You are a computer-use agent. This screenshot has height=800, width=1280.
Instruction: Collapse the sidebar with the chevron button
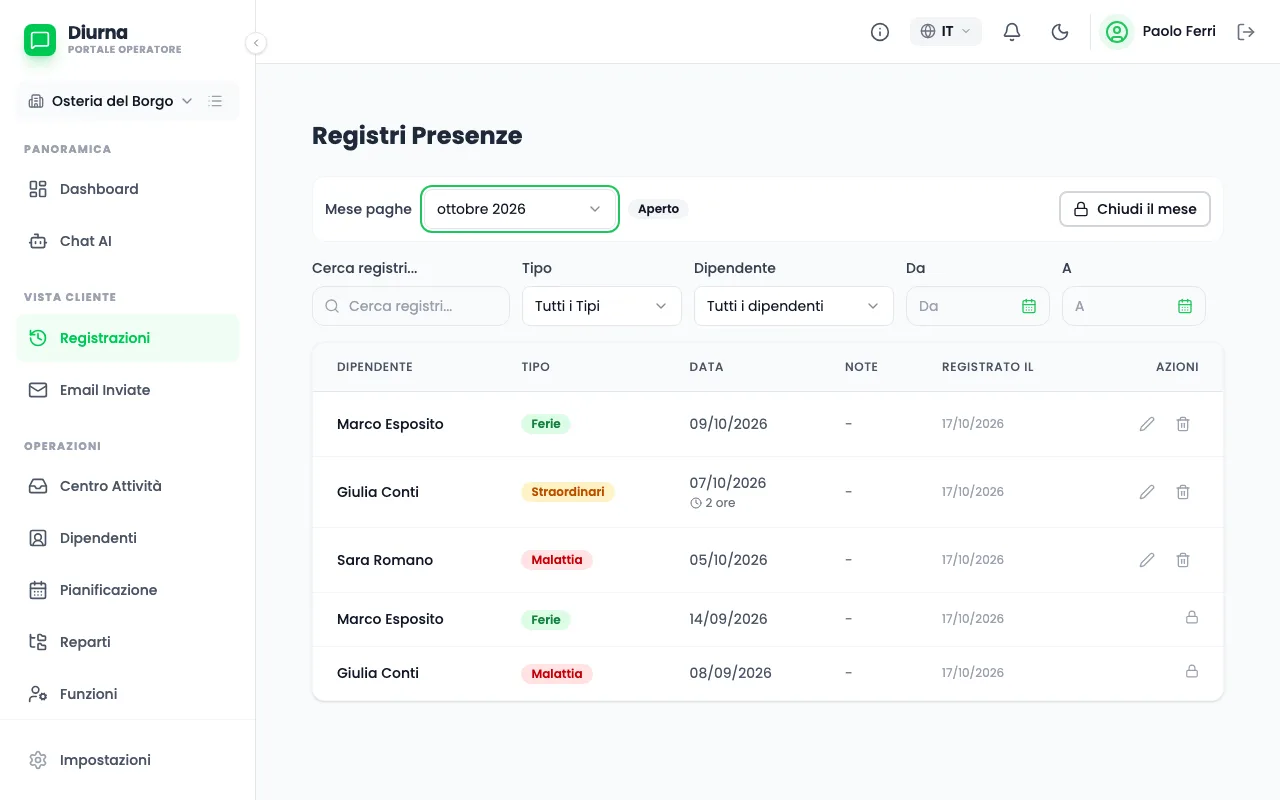click(256, 43)
